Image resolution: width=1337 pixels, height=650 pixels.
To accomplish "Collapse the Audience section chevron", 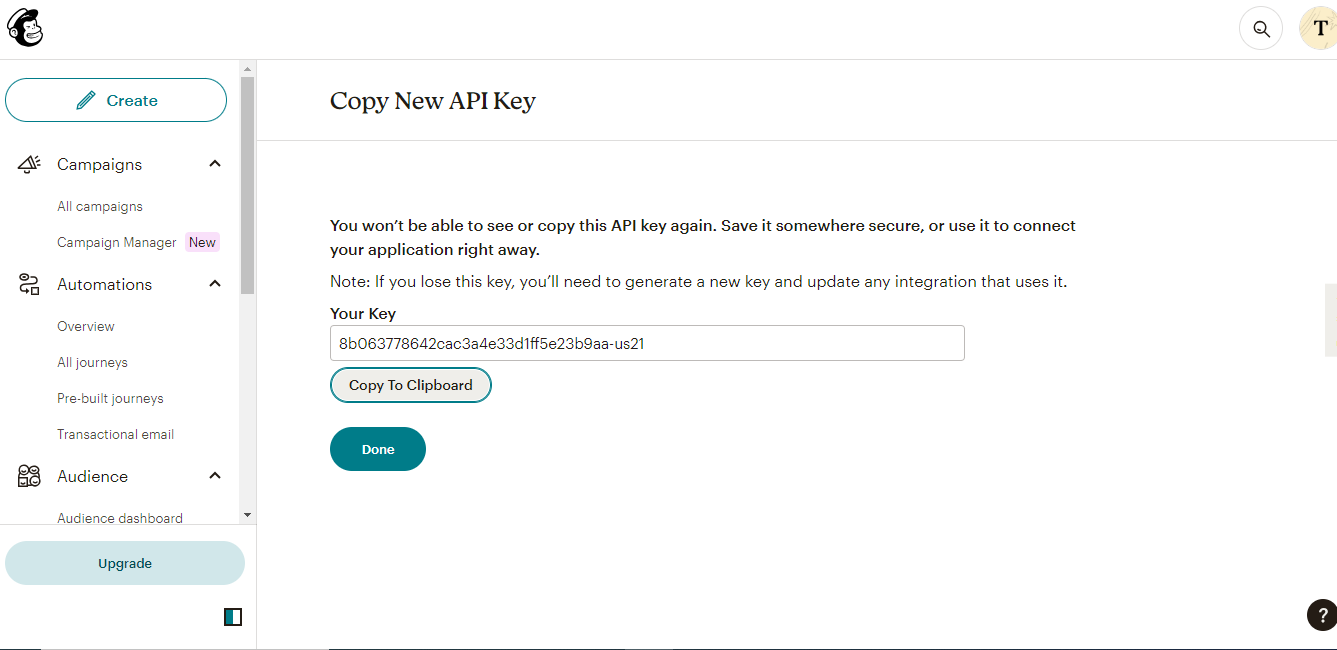I will click(x=215, y=476).
